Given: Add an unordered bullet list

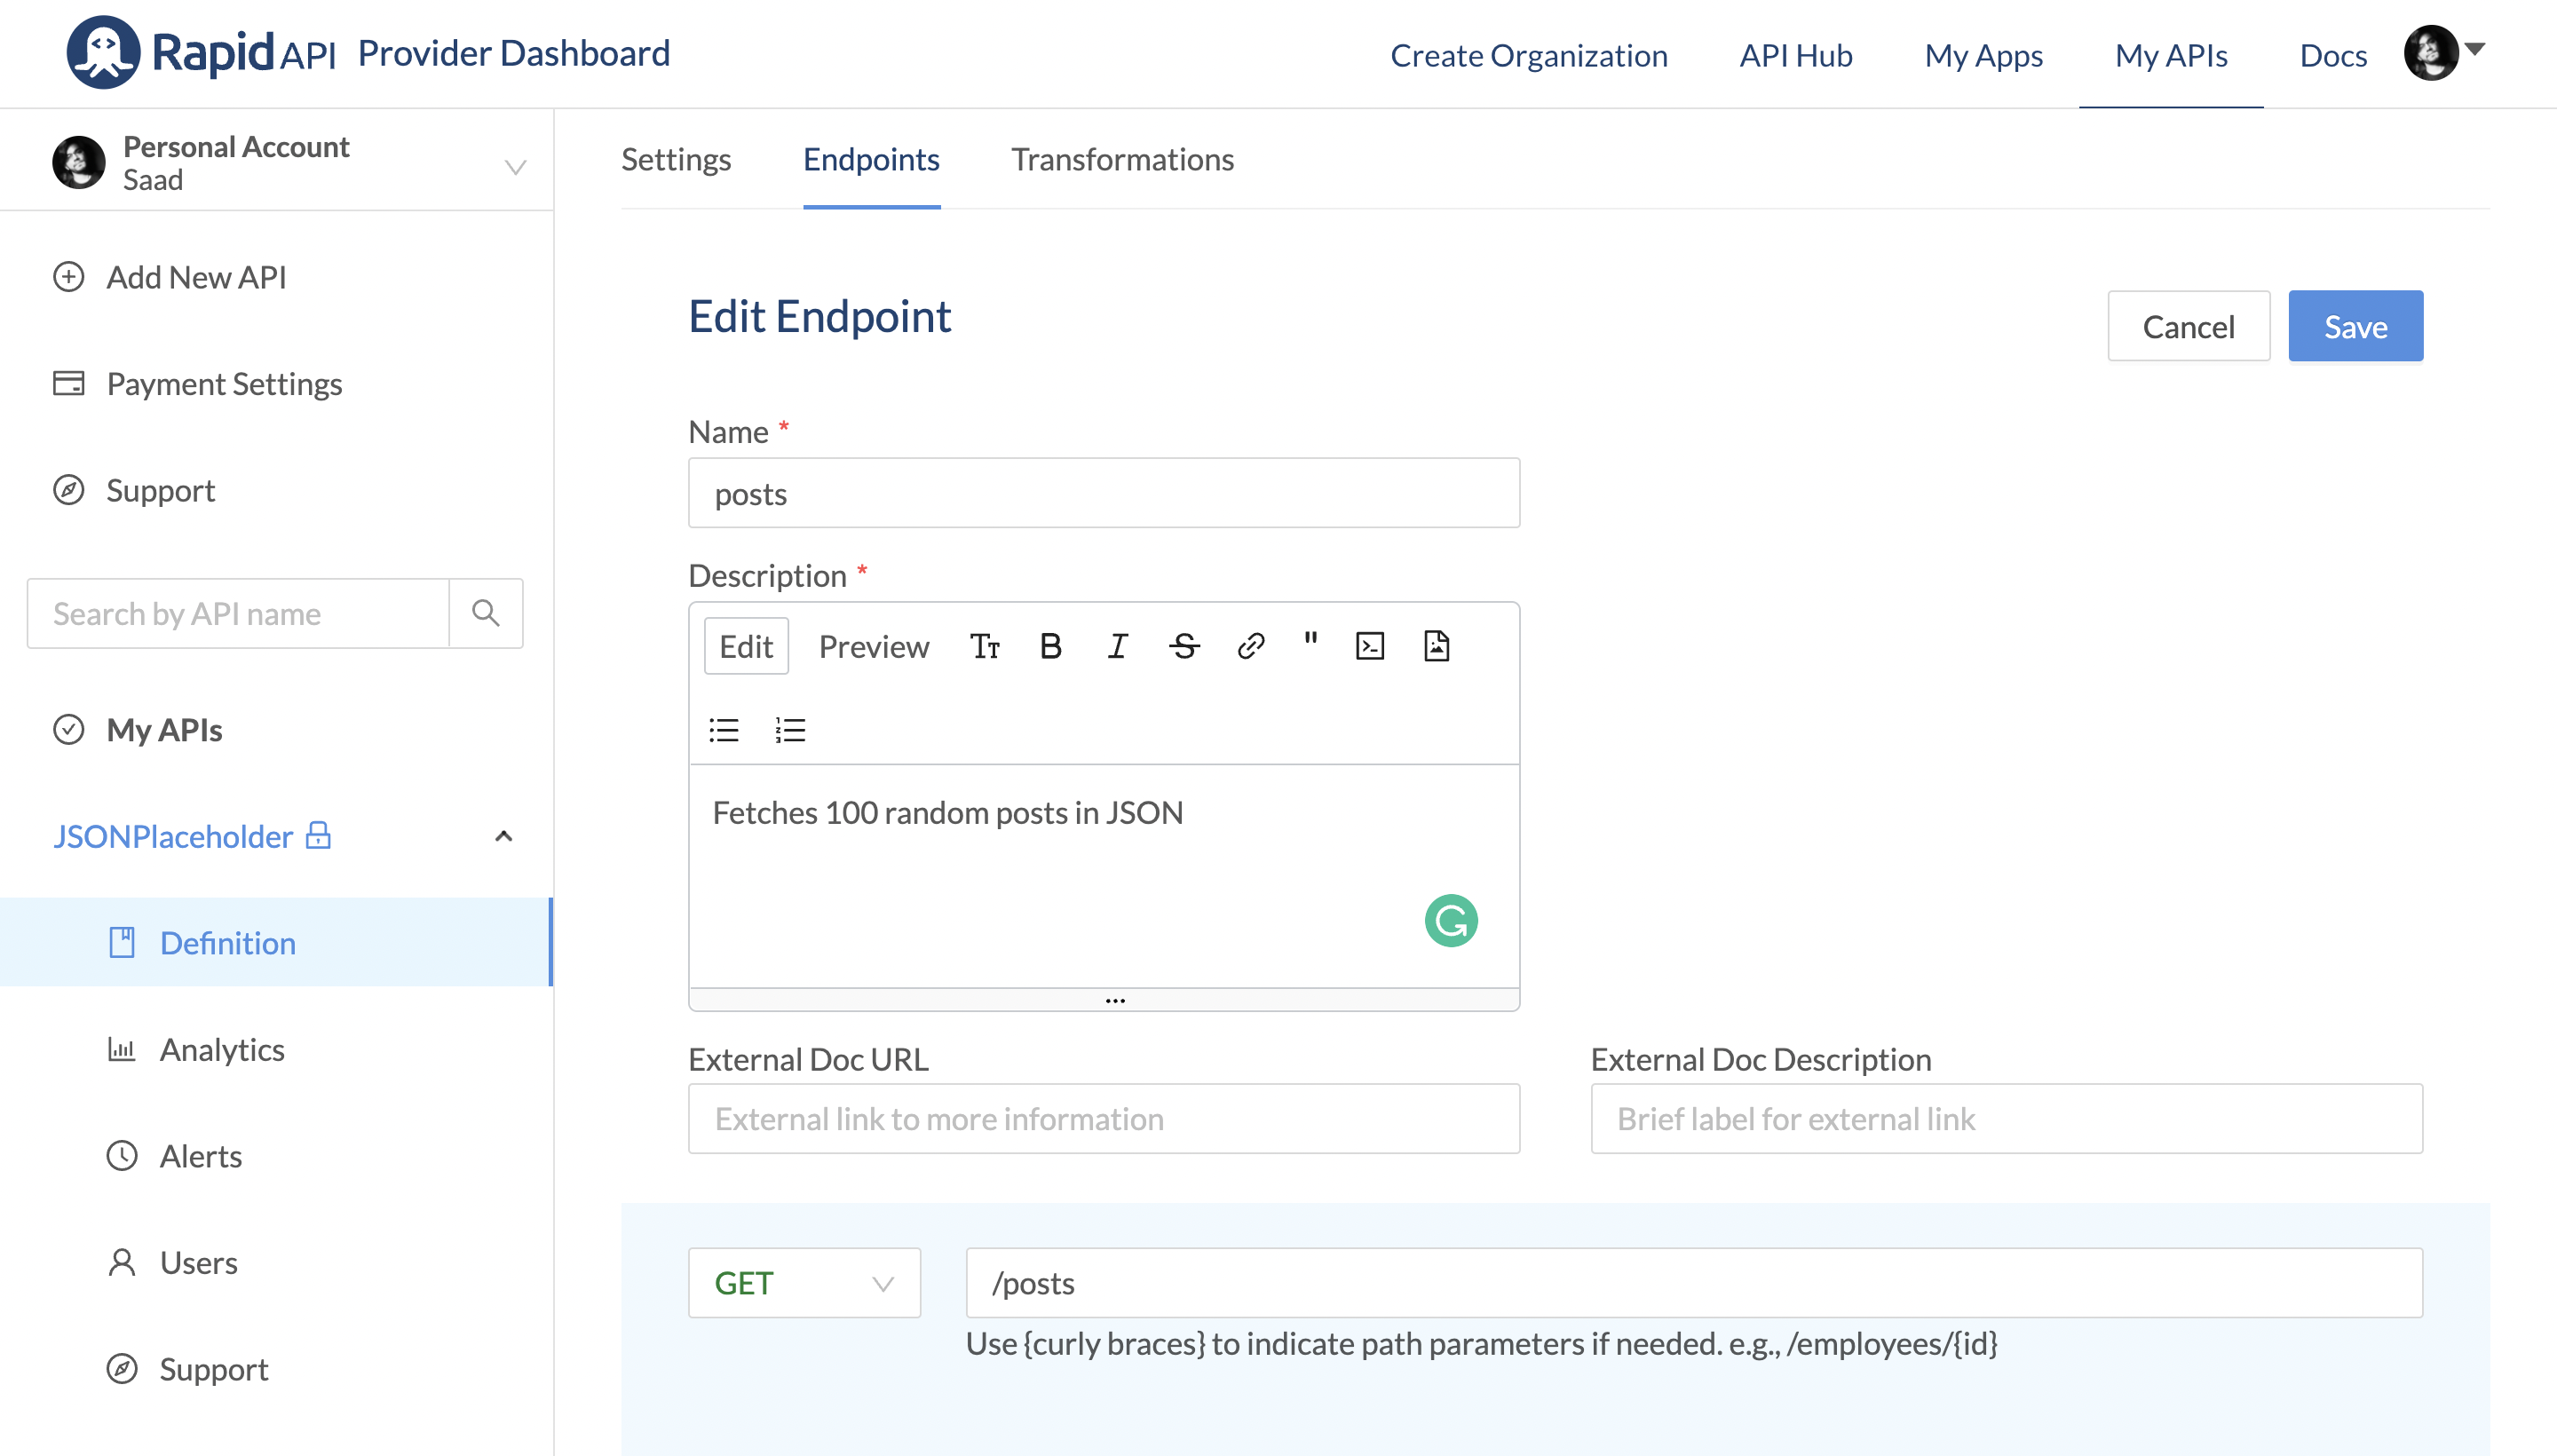Looking at the screenshot, I should pyautogui.click(x=724, y=730).
